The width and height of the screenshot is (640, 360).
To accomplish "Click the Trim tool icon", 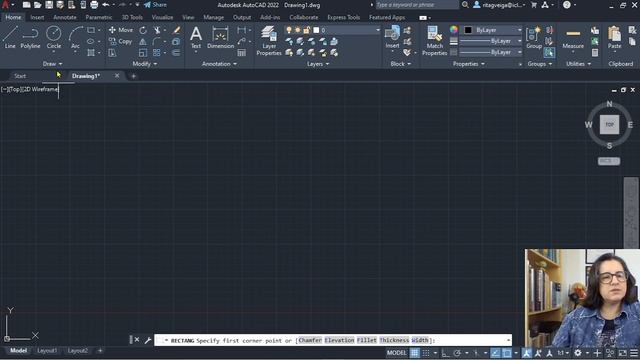I will [157, 30].
